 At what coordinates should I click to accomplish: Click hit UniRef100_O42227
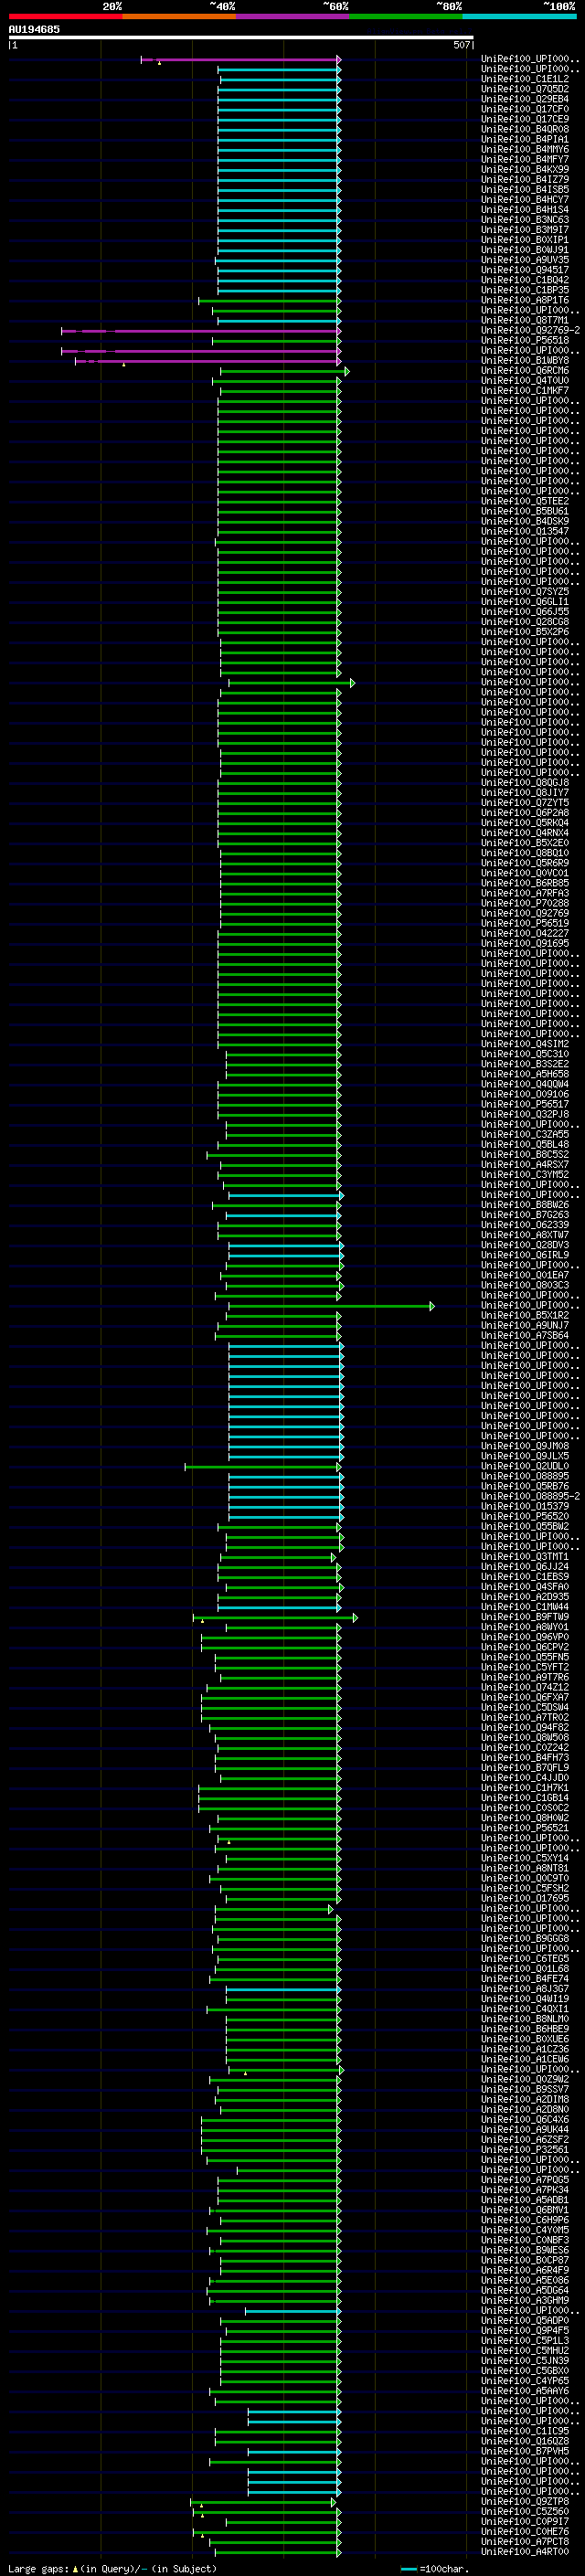(525, 933)
